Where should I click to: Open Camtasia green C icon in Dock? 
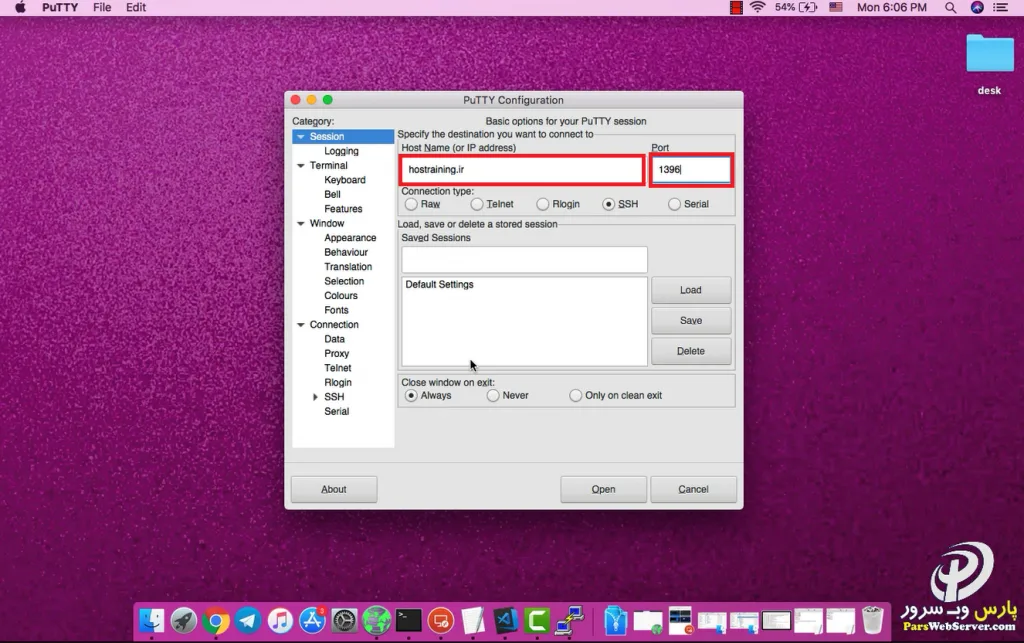(537, 620)
